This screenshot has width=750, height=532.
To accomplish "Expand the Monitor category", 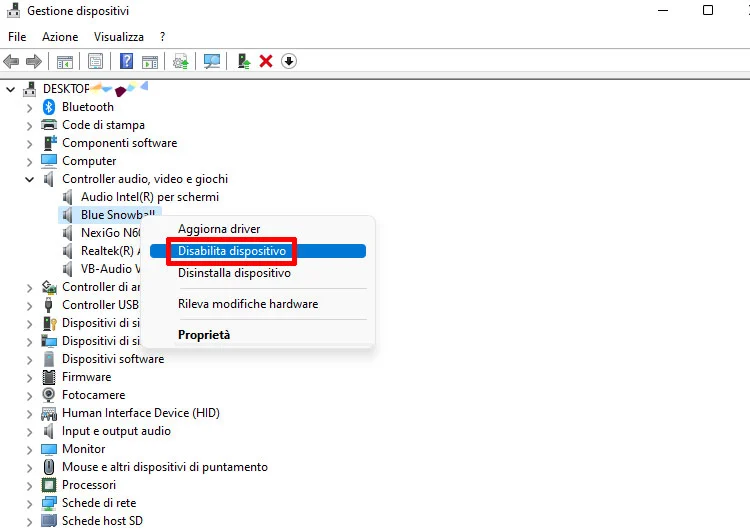I will click(x=30, y=450).
